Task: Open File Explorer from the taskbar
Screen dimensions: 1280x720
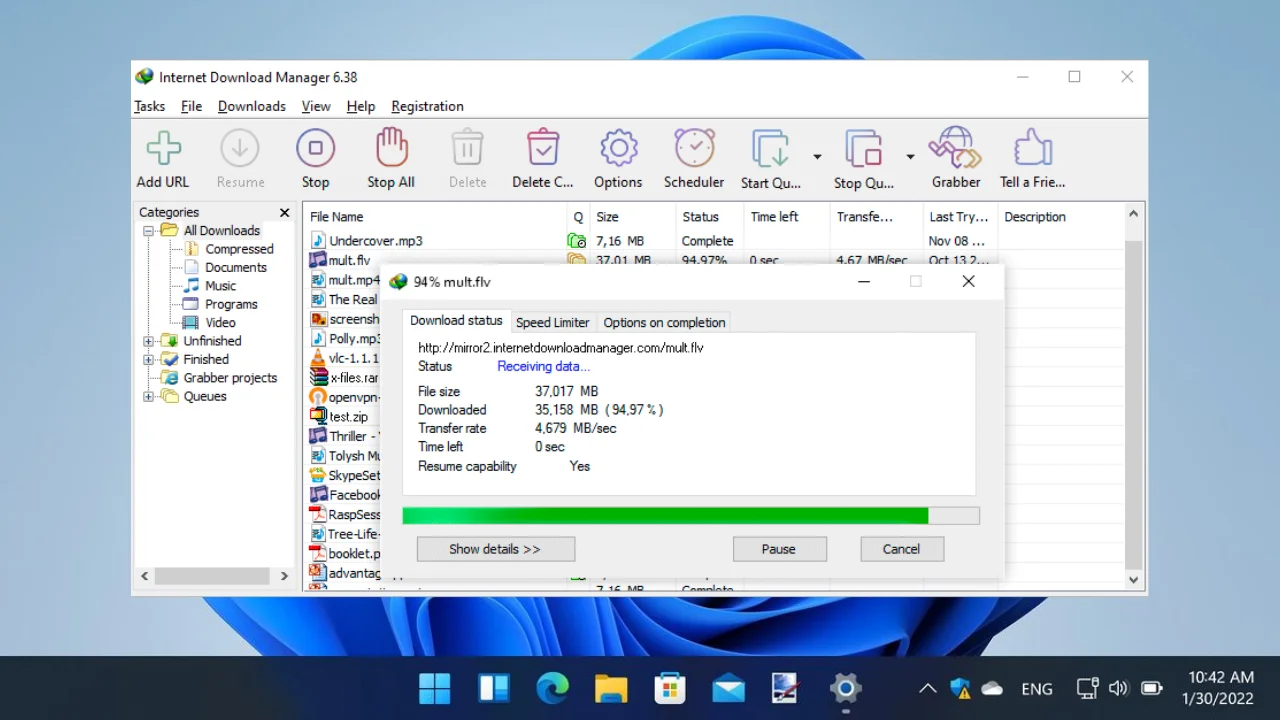Action: [x=611, y=688]
